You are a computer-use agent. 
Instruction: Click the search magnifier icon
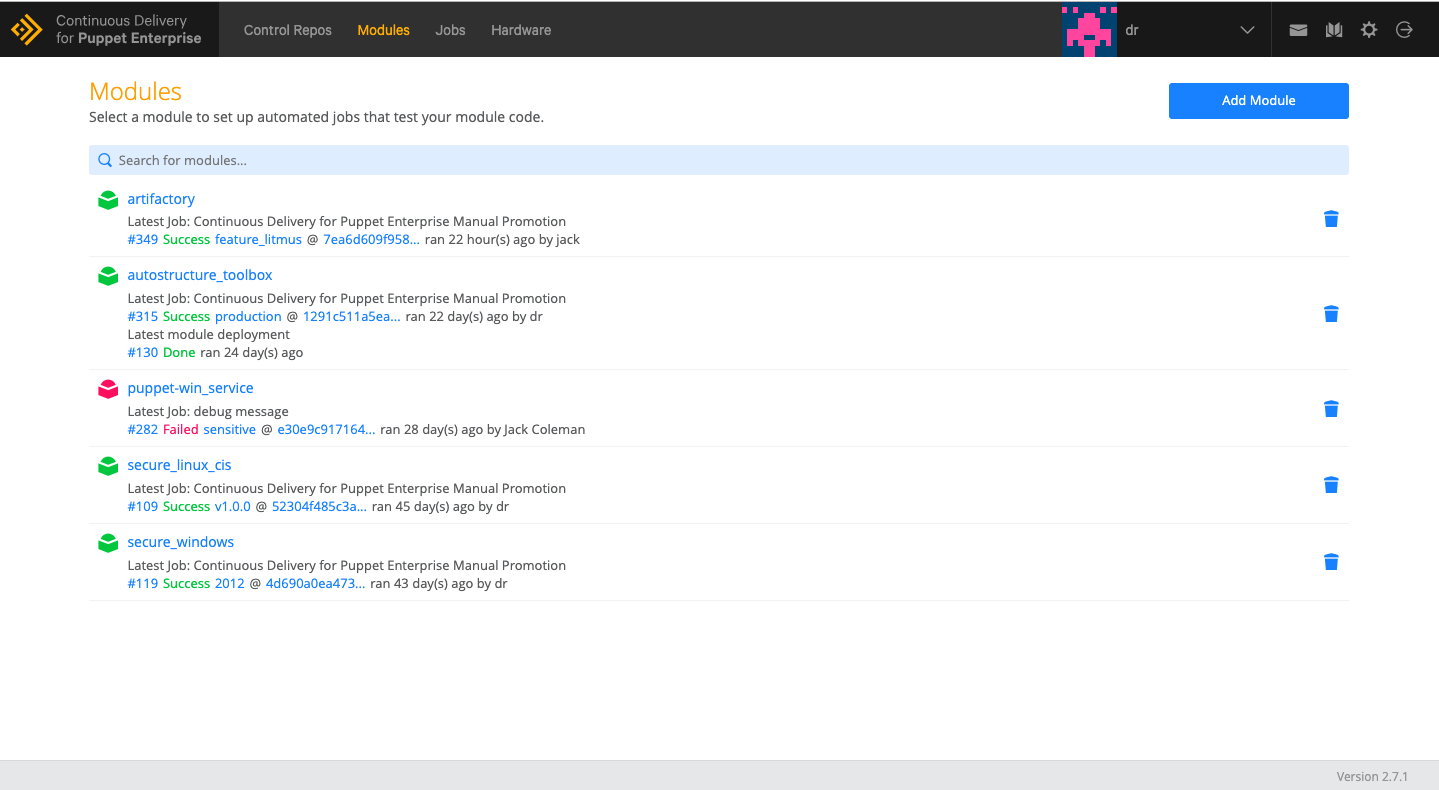click(x=105, y=160)
